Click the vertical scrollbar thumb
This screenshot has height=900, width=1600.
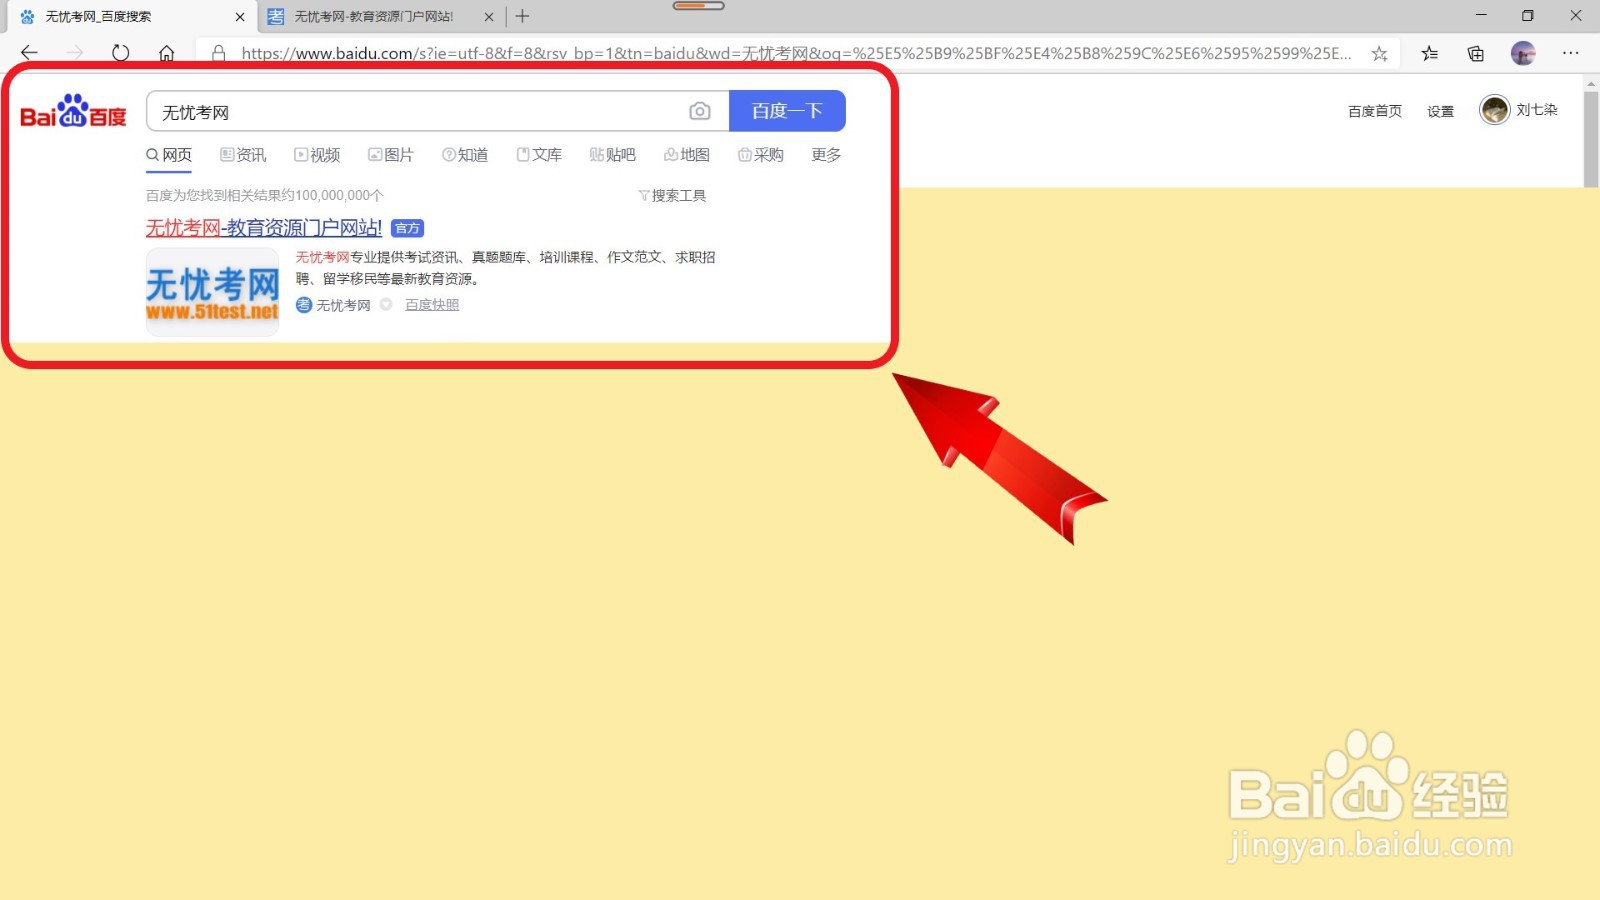coord(1591,138)
